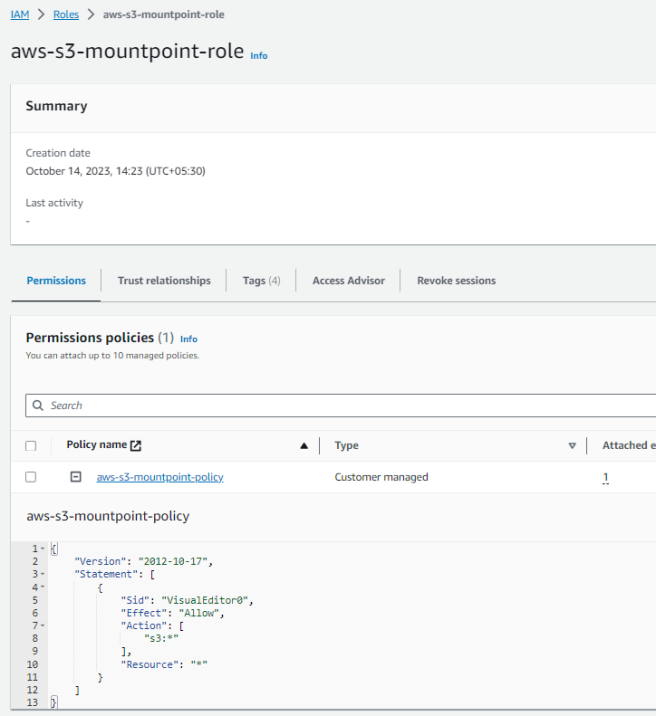Navigate to Roles in the breadcrumb
Screen dimensions: 656x716
click(x=65, y=15)
